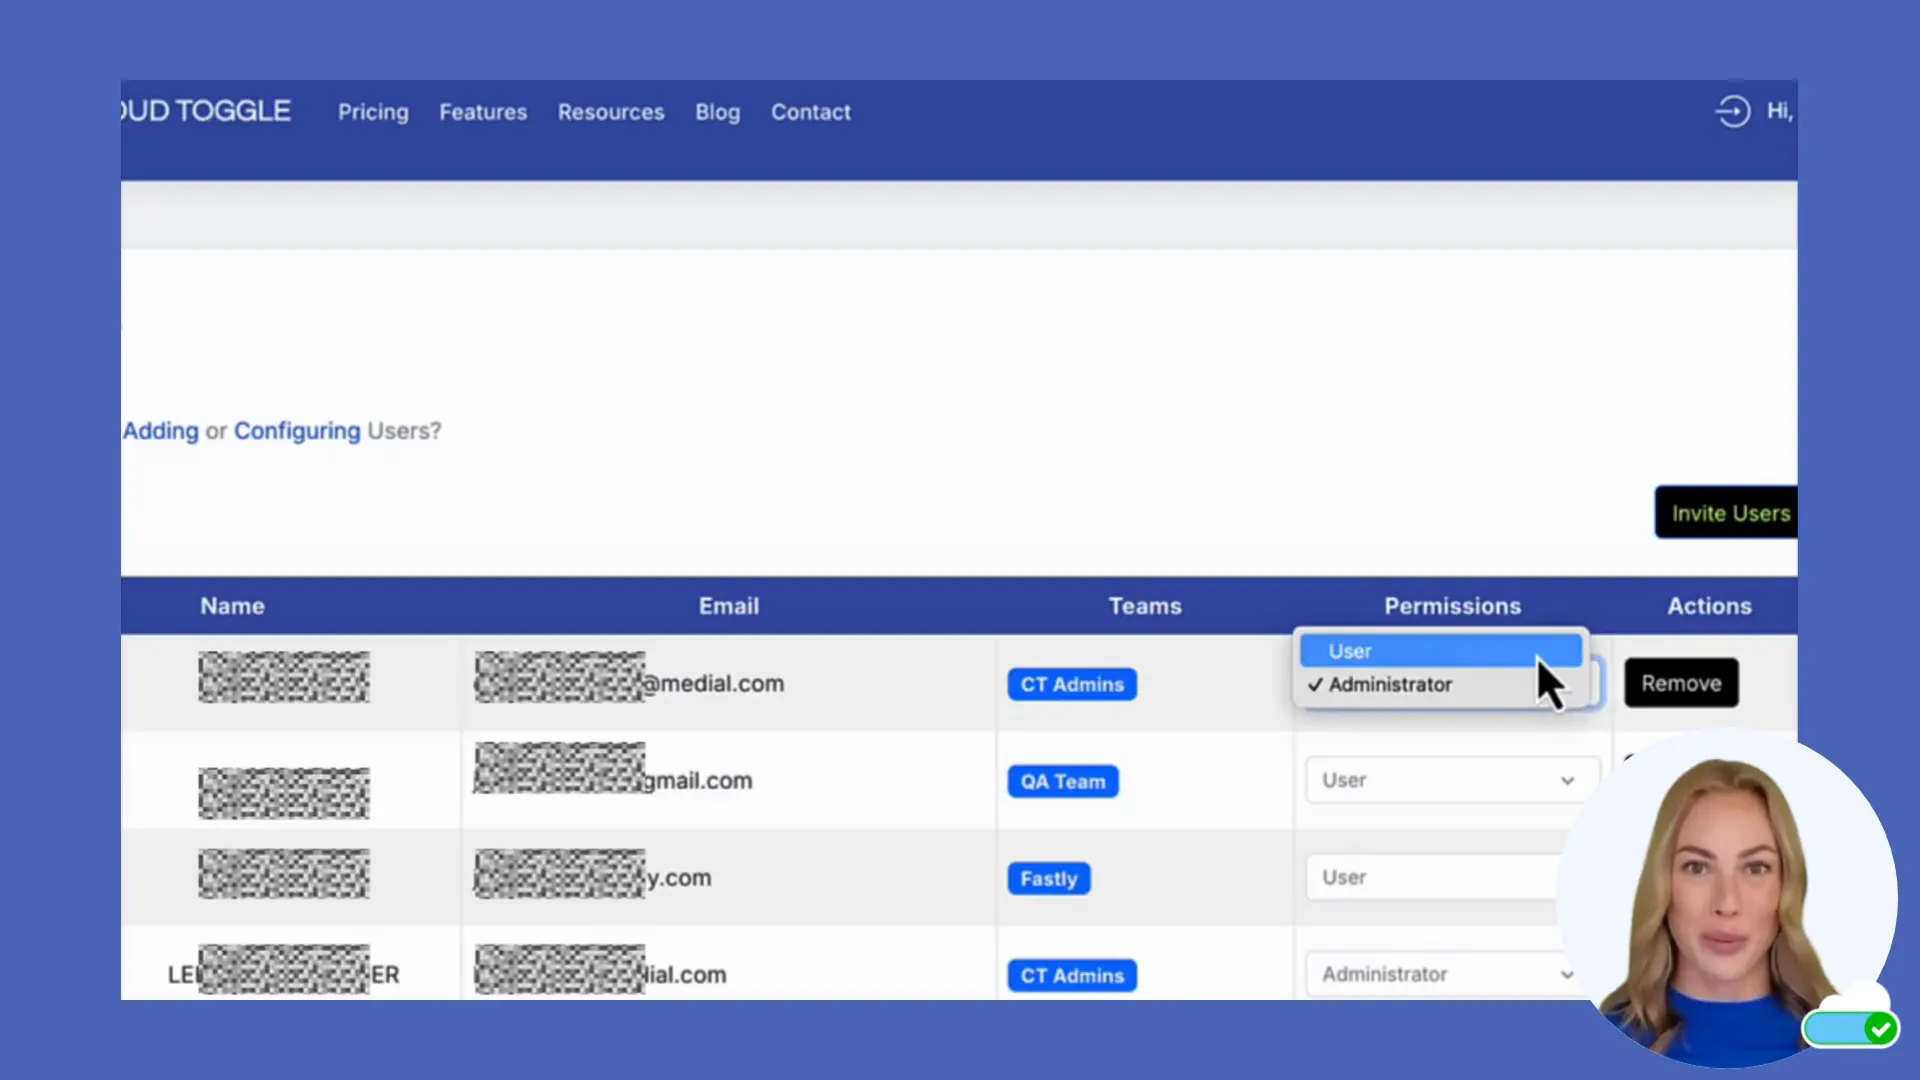Open the Blog page

tap(717, 112)
